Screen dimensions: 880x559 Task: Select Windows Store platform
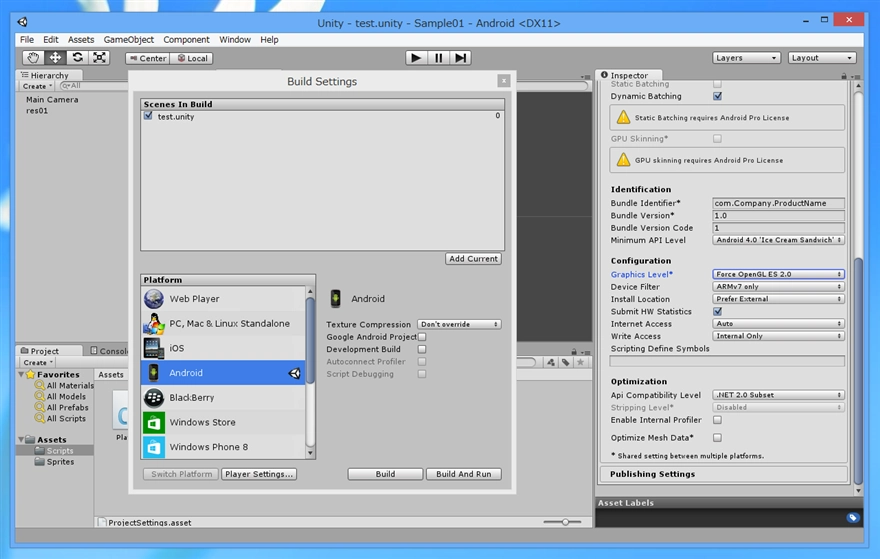(223, 422)
